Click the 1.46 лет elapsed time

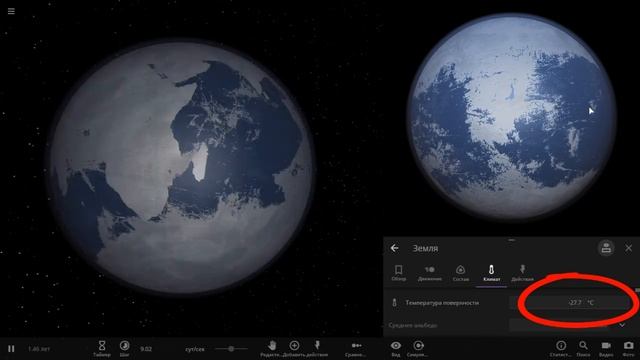pyautogui.click(x=39, y=349)
